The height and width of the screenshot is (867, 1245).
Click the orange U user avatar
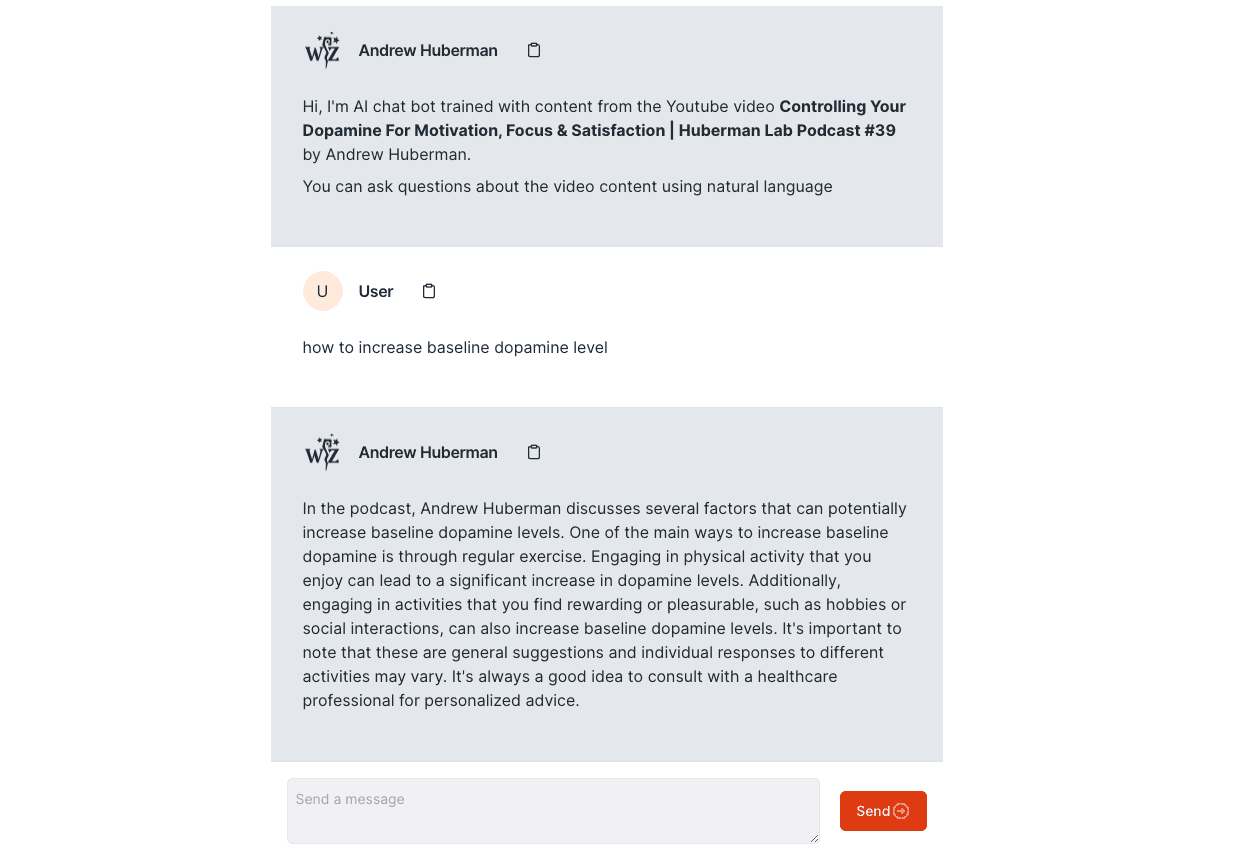tap(322, 291)
